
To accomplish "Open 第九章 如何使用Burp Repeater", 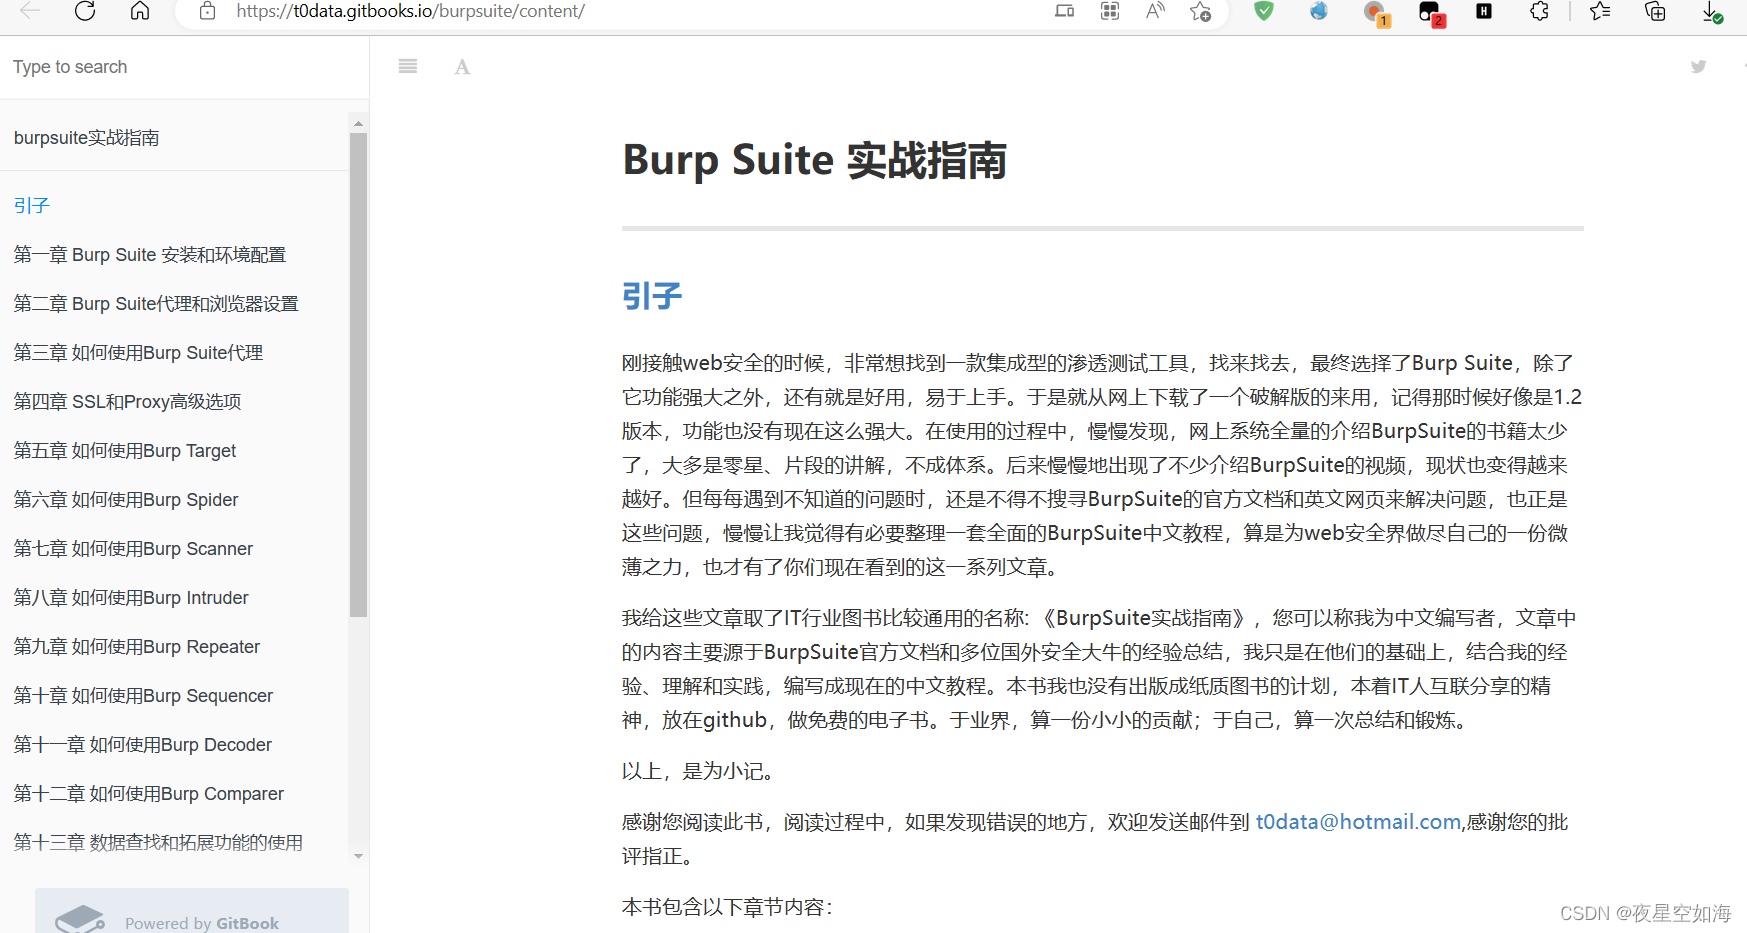I will coord(137,647).
